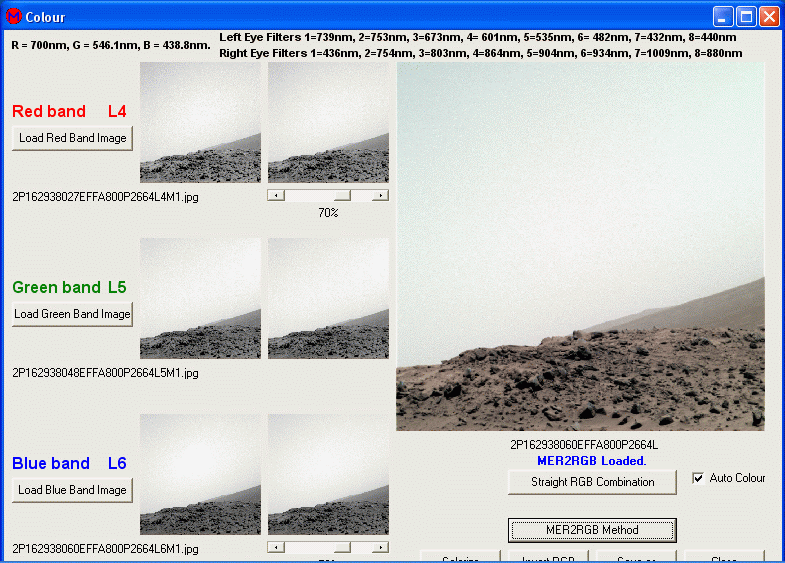The width and height of the screenshot is (785, 563).
Task: Click the red band 70% slider thumb
Action: (342, 195)
